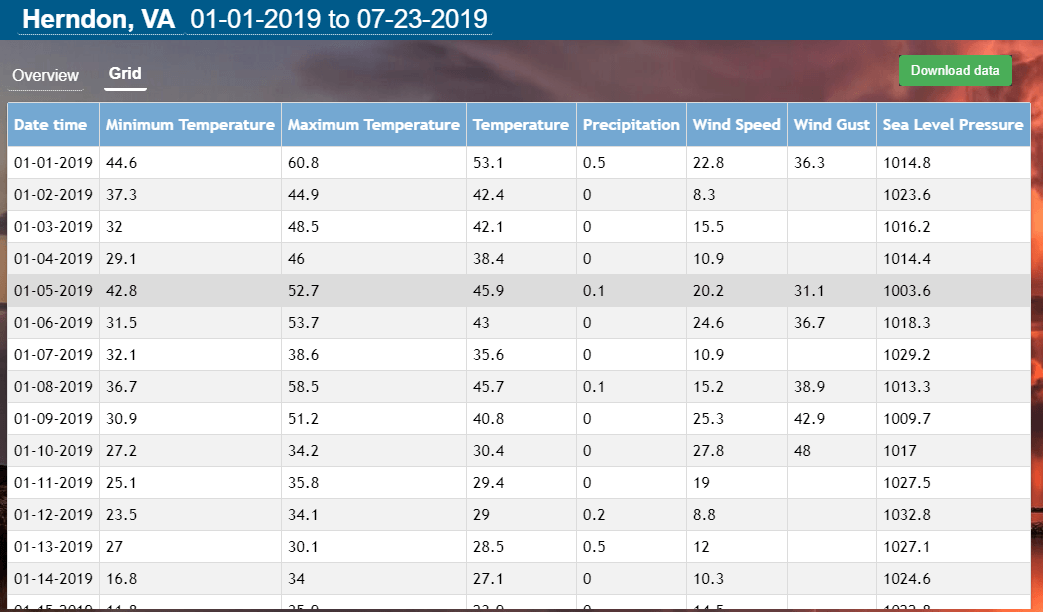Sort the Temperature column

coord(521,124)
